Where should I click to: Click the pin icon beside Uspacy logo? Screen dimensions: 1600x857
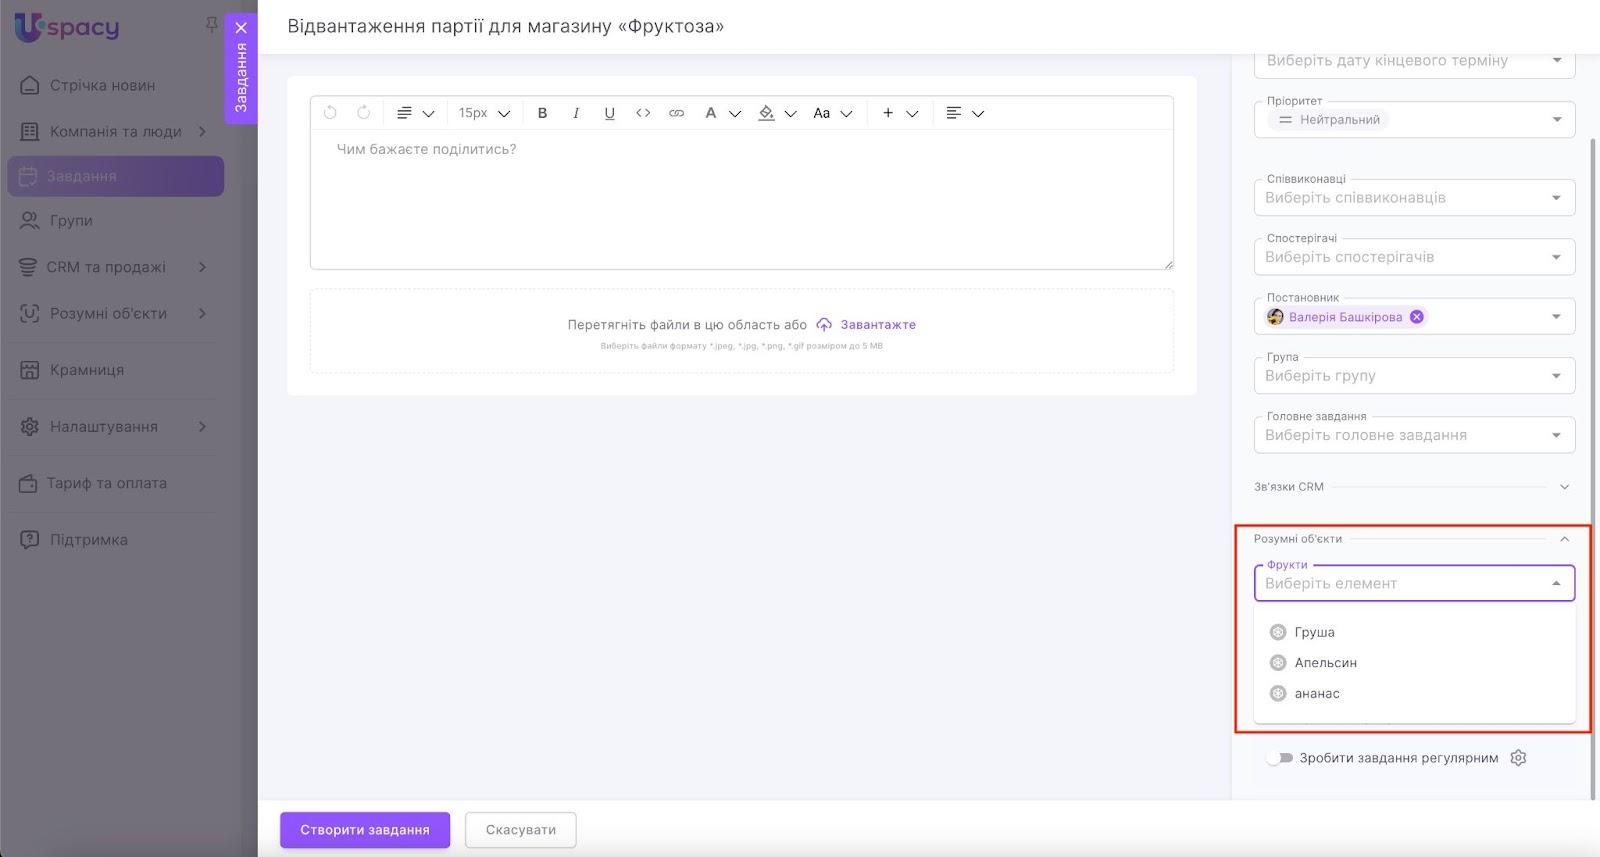pyautogui.click(x=211, y=24)
